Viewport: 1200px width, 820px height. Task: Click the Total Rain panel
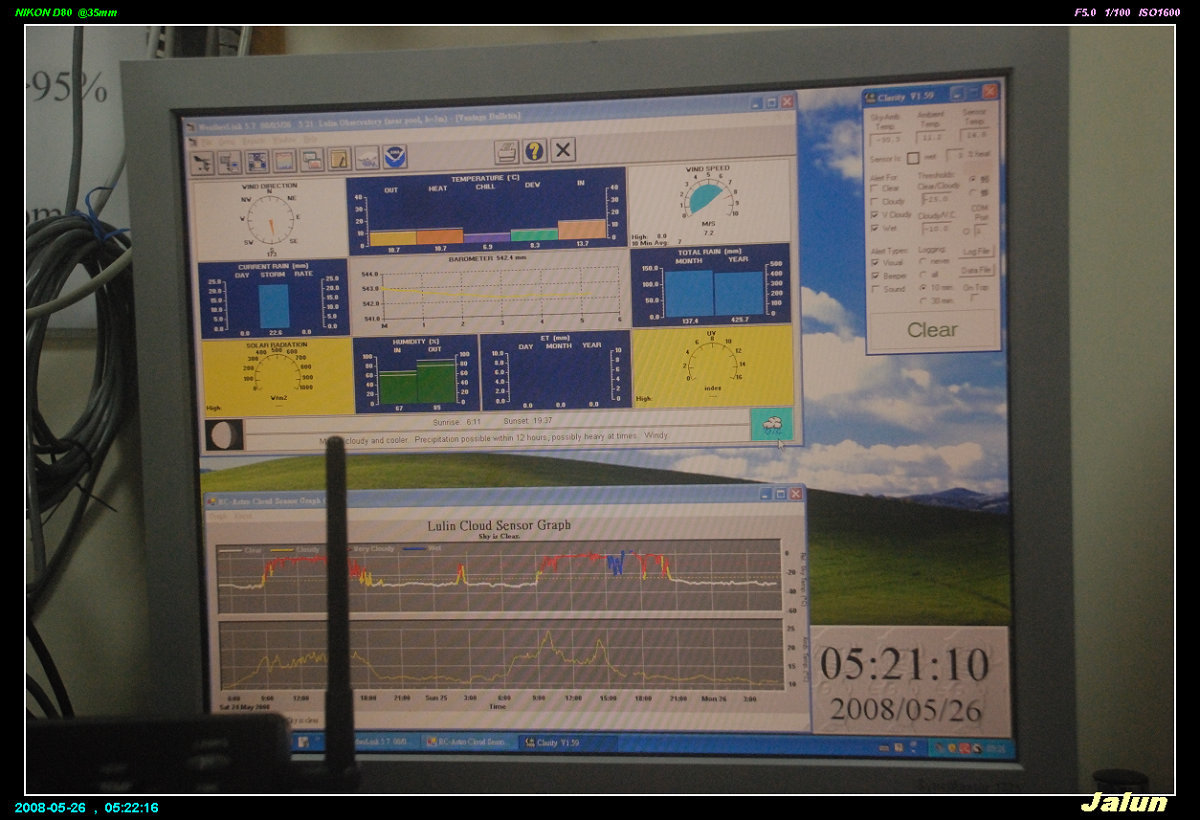(710, 286)
